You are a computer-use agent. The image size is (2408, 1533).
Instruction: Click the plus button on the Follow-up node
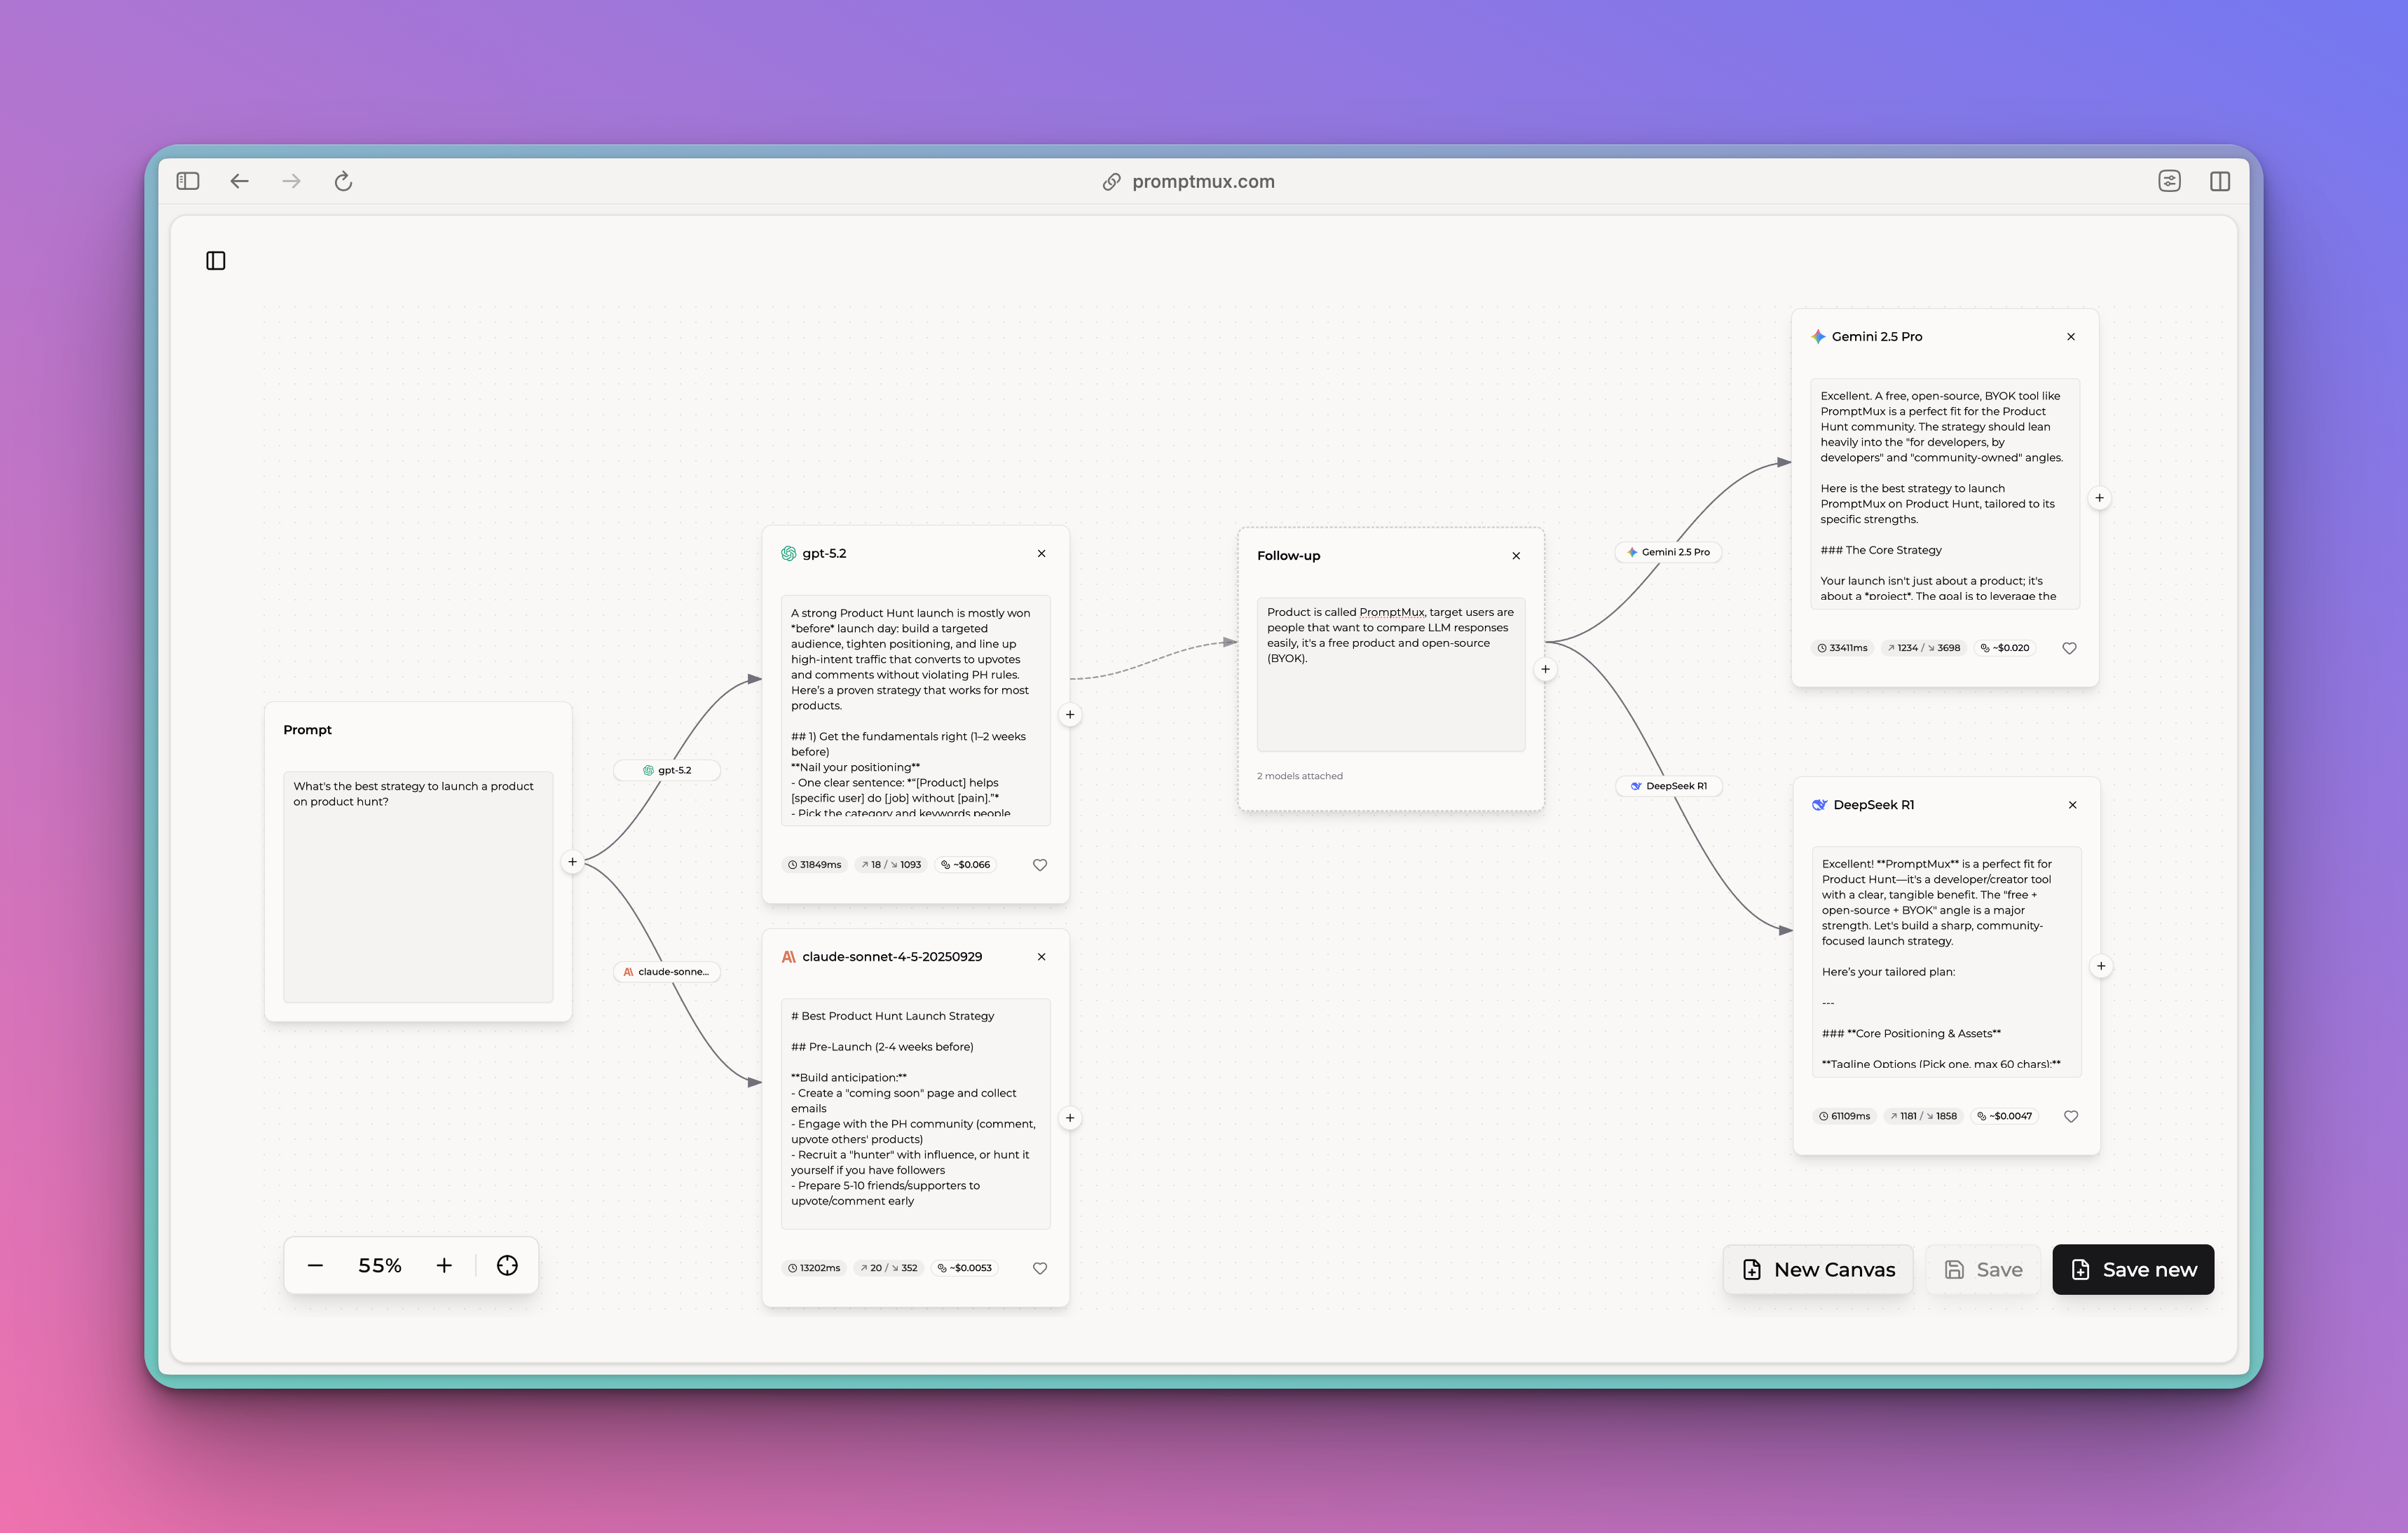(x=1545, y=668)
